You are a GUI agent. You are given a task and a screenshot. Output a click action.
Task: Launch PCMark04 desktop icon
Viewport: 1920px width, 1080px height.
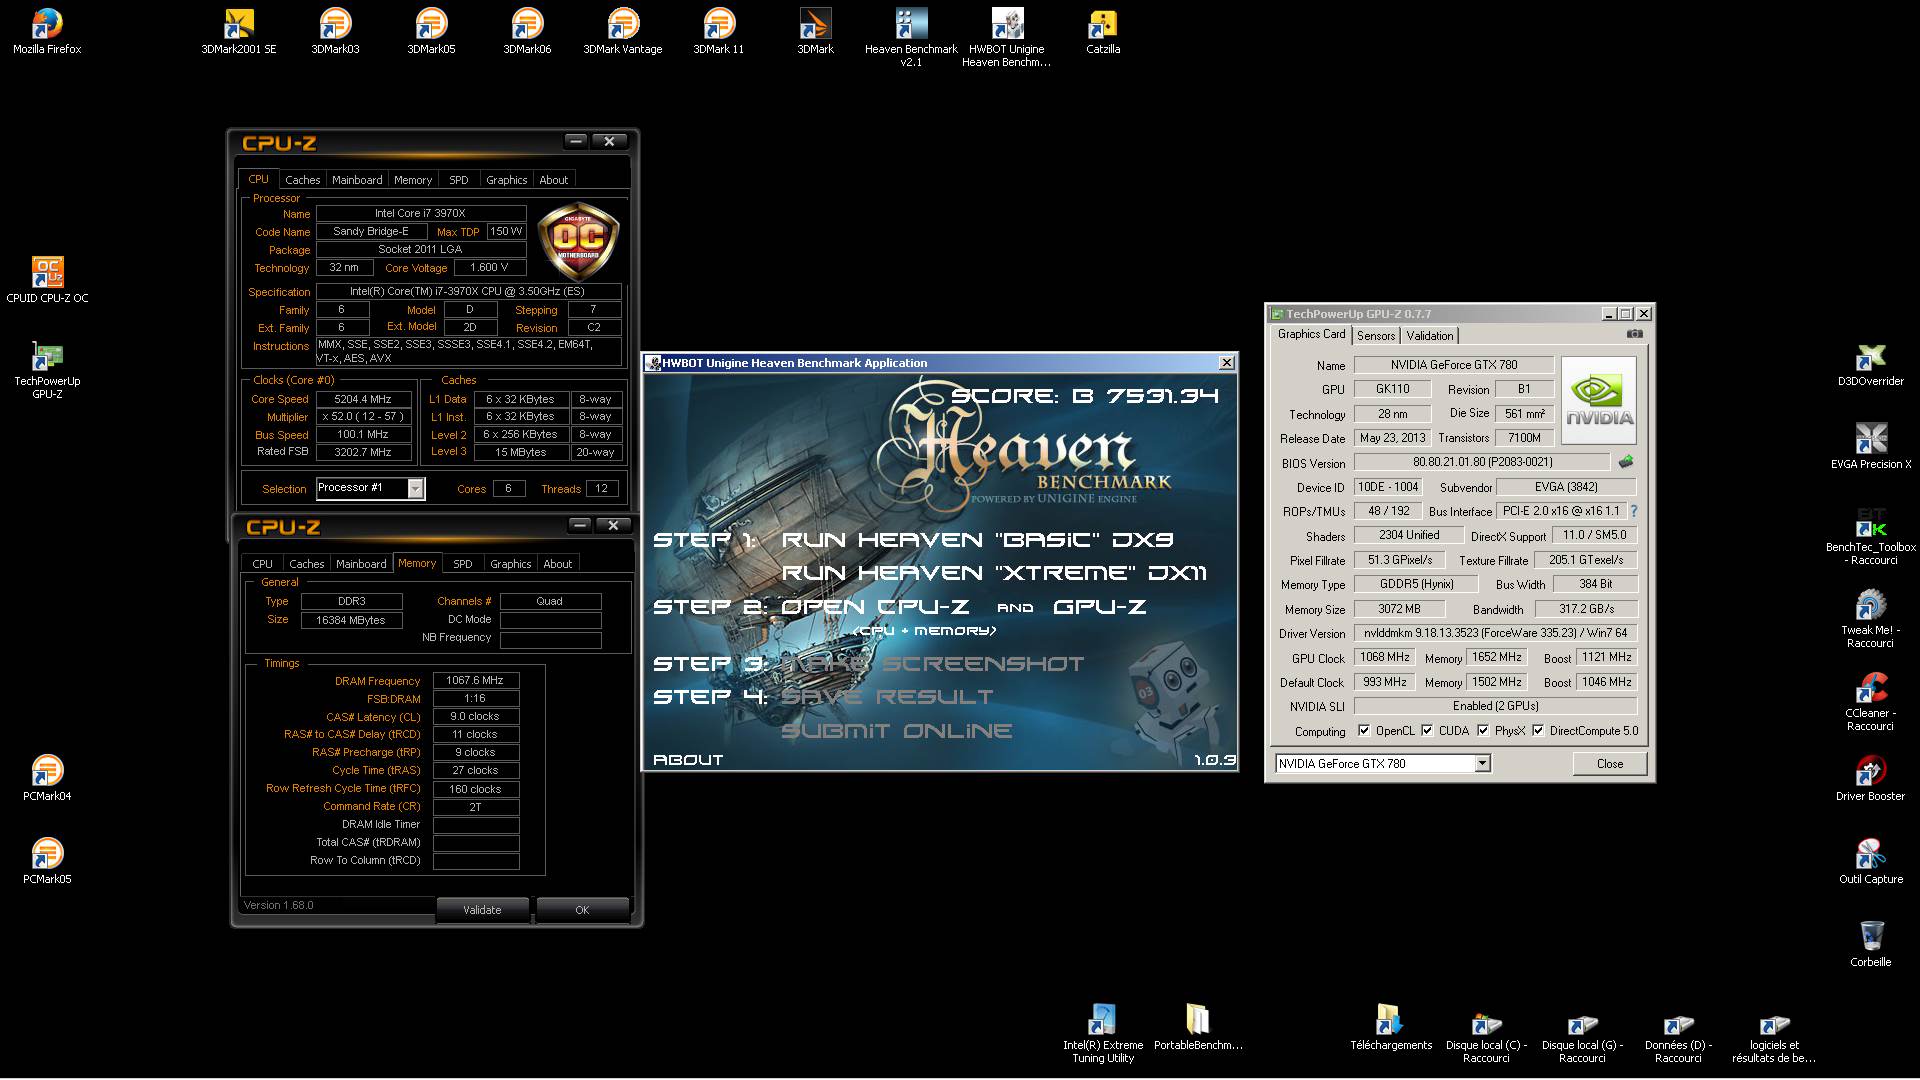tap(47, 778)
